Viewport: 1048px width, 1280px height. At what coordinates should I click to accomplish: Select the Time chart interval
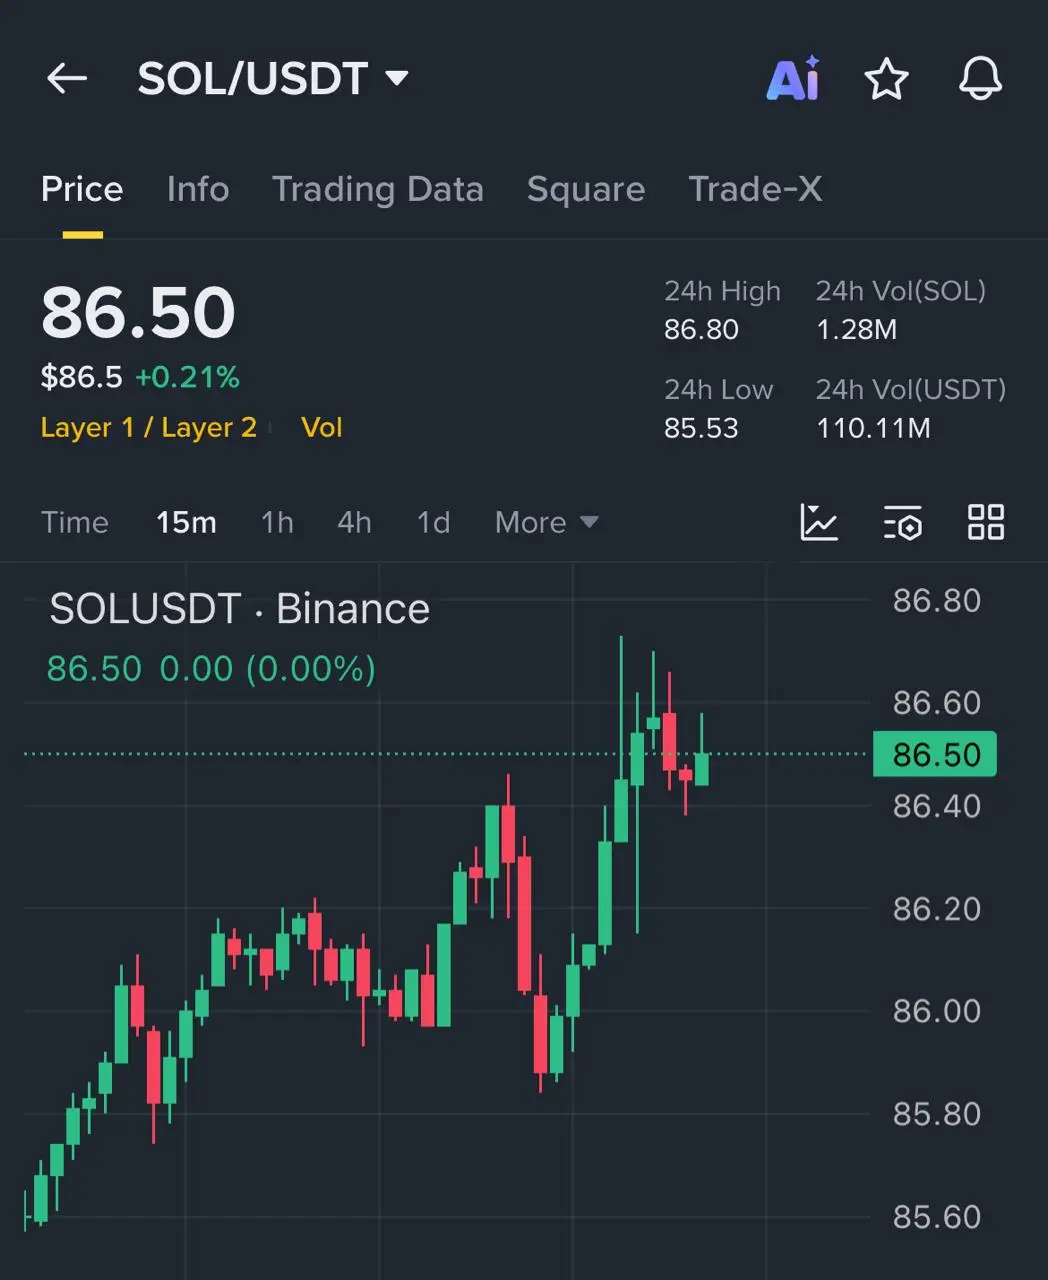(75, 522)
